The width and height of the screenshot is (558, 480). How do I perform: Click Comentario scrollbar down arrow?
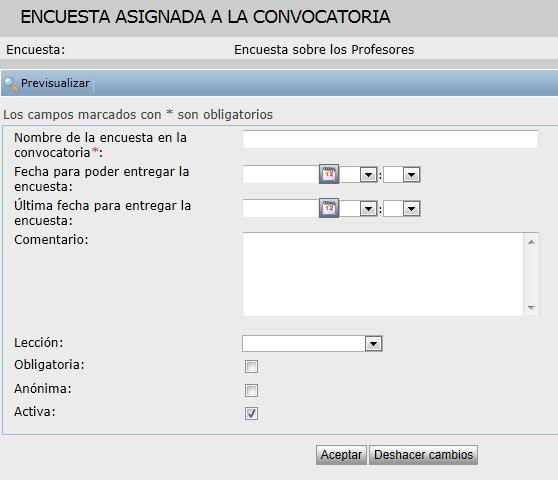click(x=531, y=307)
